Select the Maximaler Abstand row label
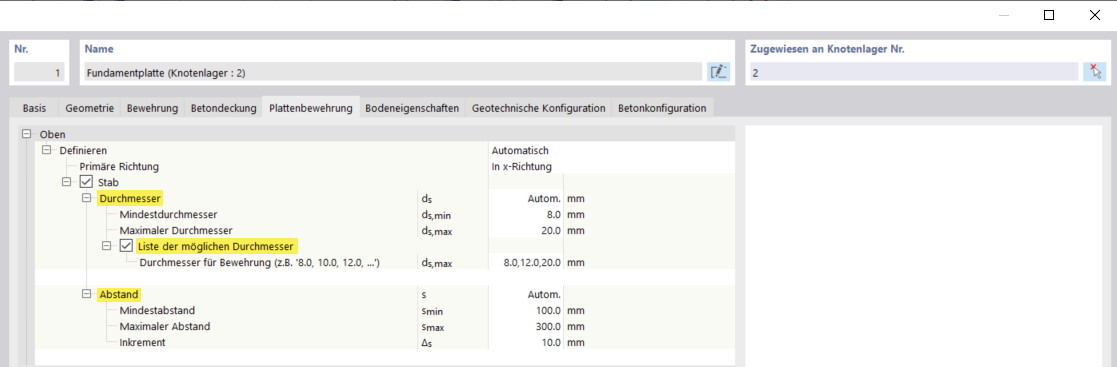1117x367 pixels. (x=165, y=326)
